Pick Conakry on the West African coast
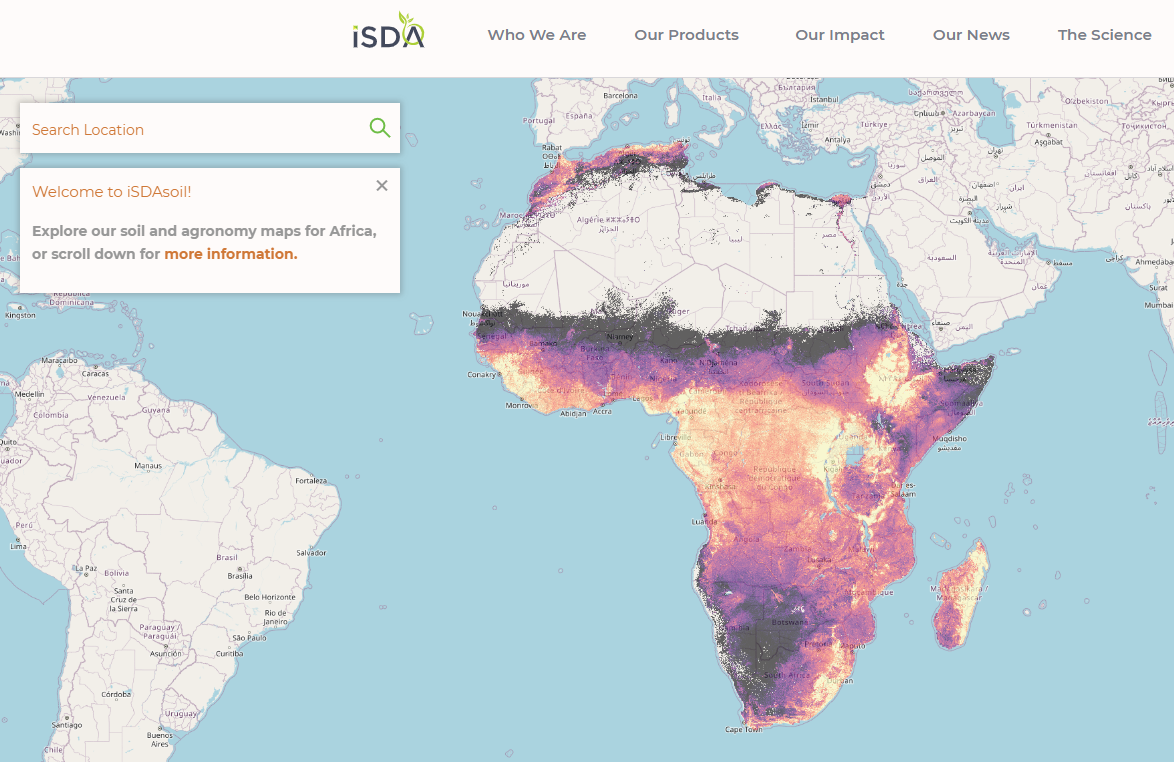Image resolution: width=1174 pixels, height=762 pixels. click(483, 375)
